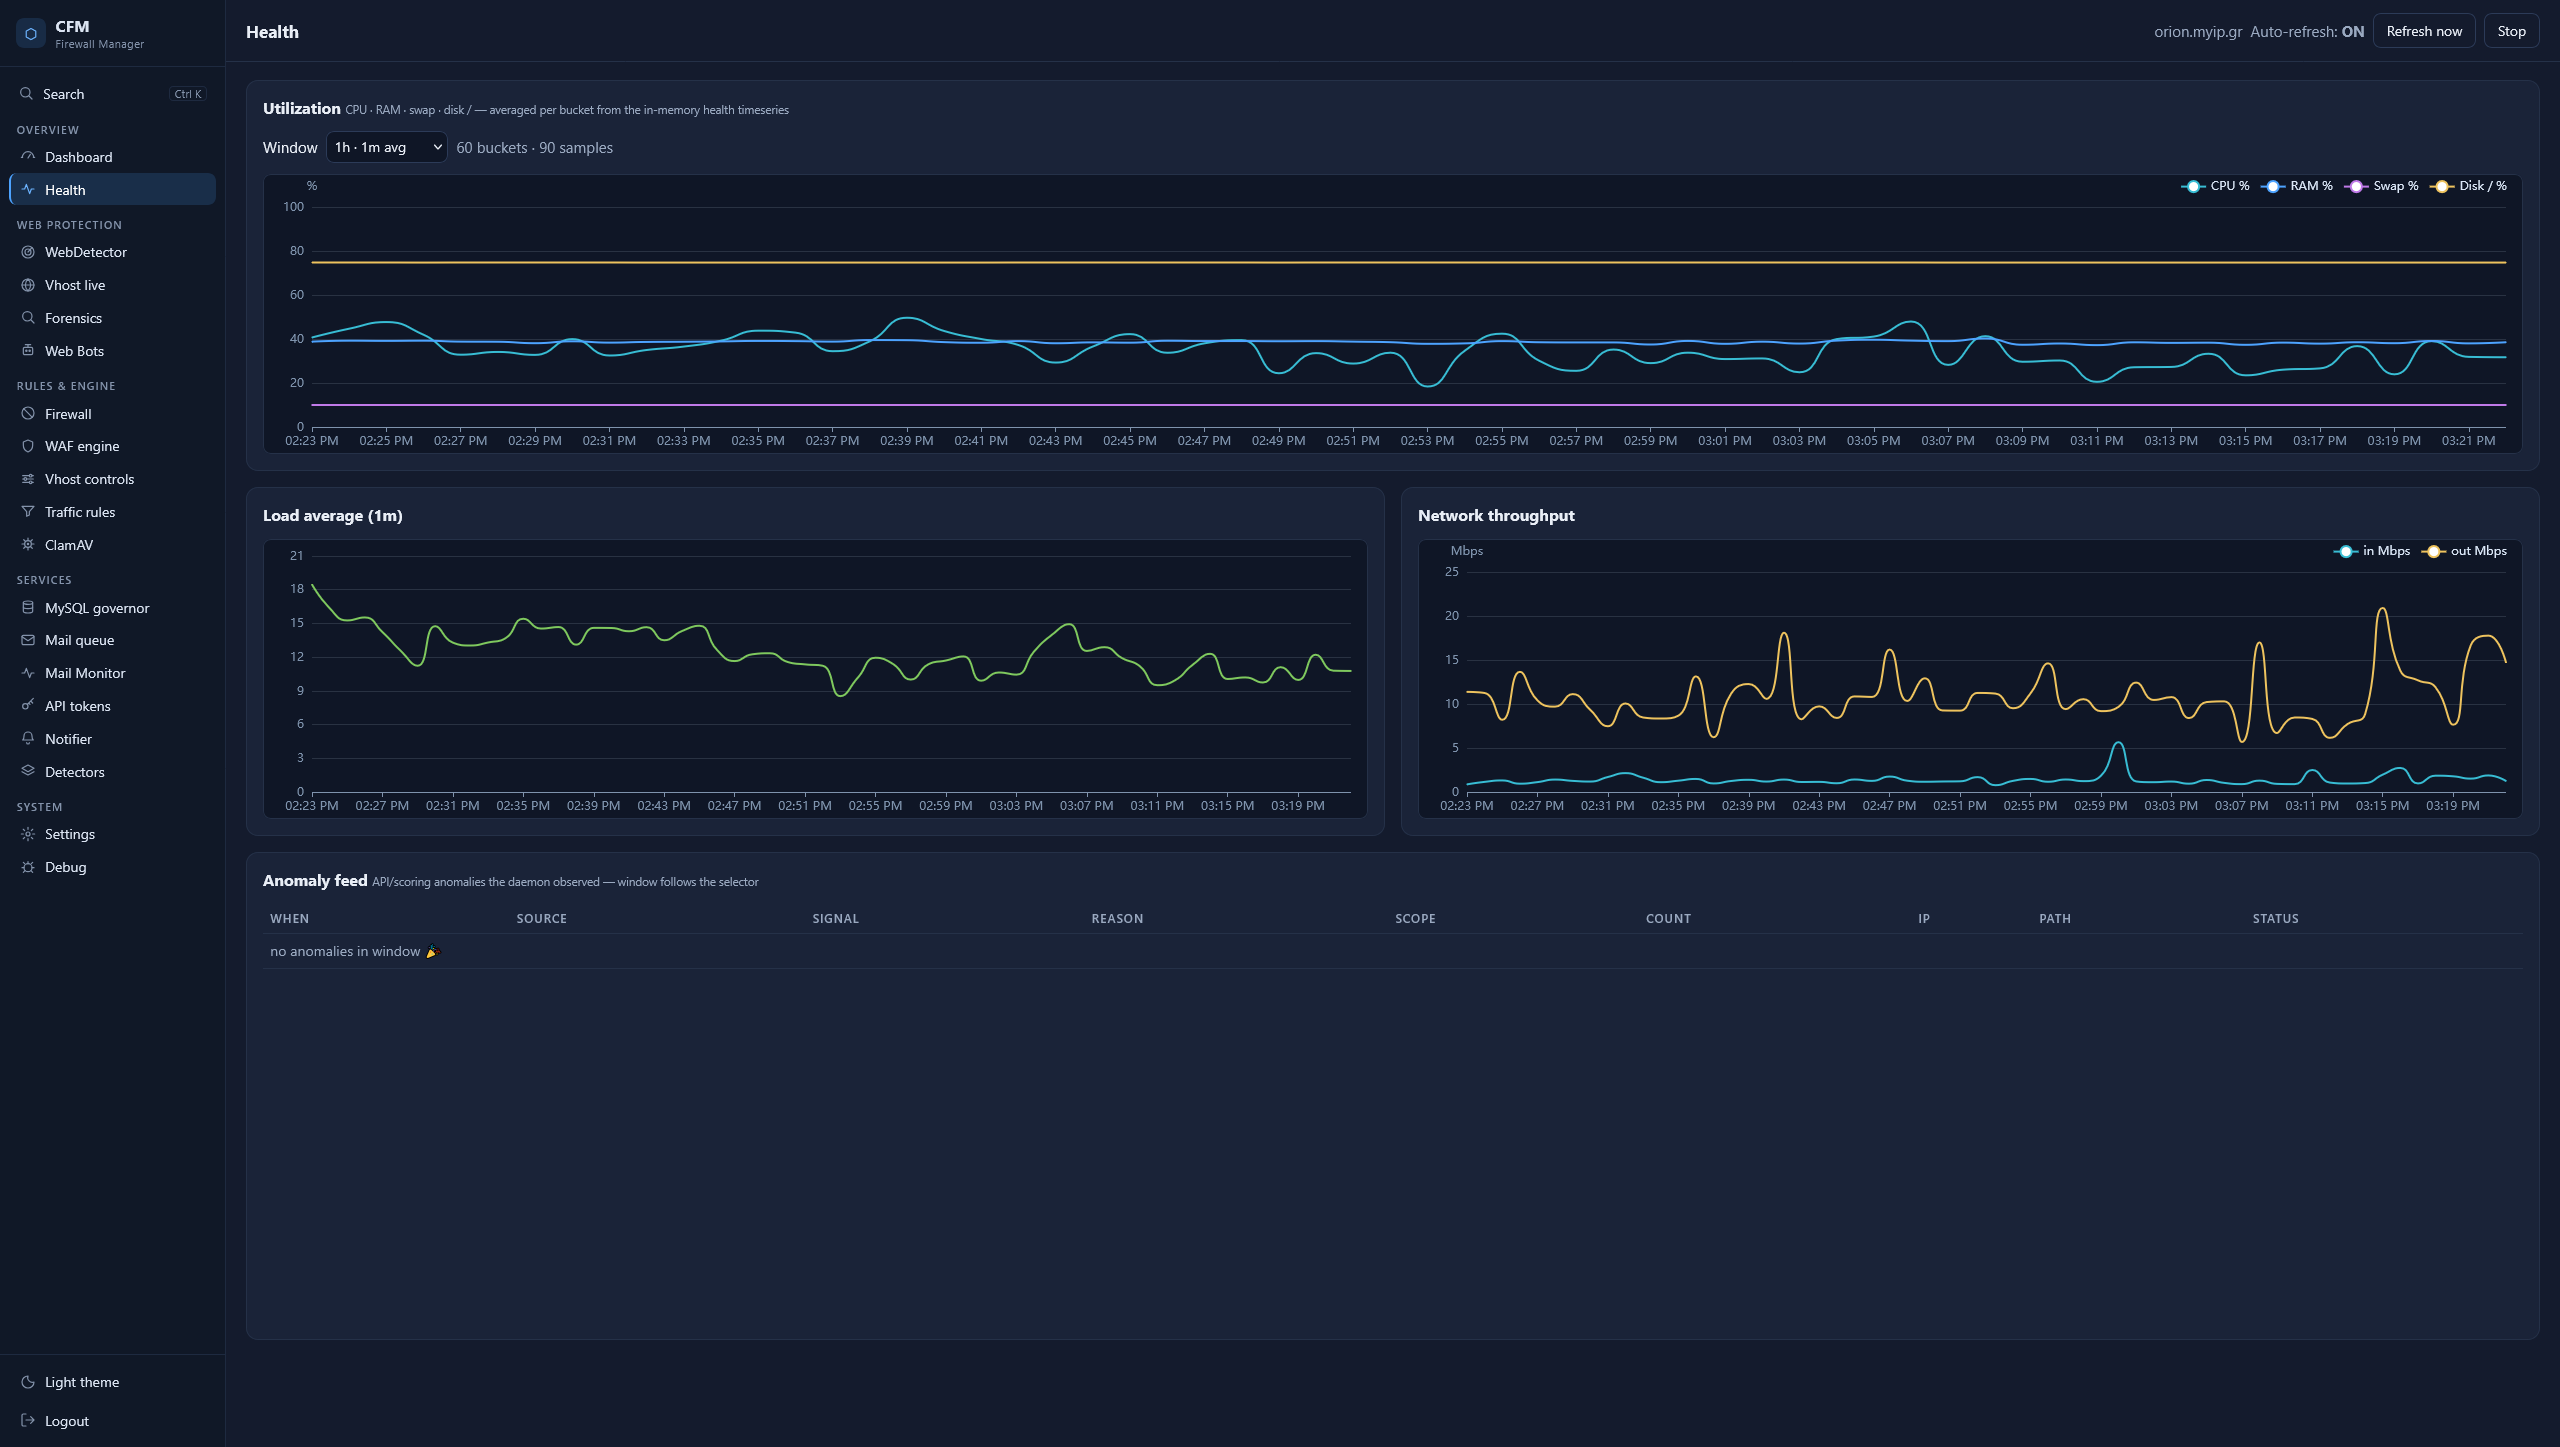Click the WAF engine shield icon
The height and width of the screenshot is (1447, 2560).
(x=28, y=446)
